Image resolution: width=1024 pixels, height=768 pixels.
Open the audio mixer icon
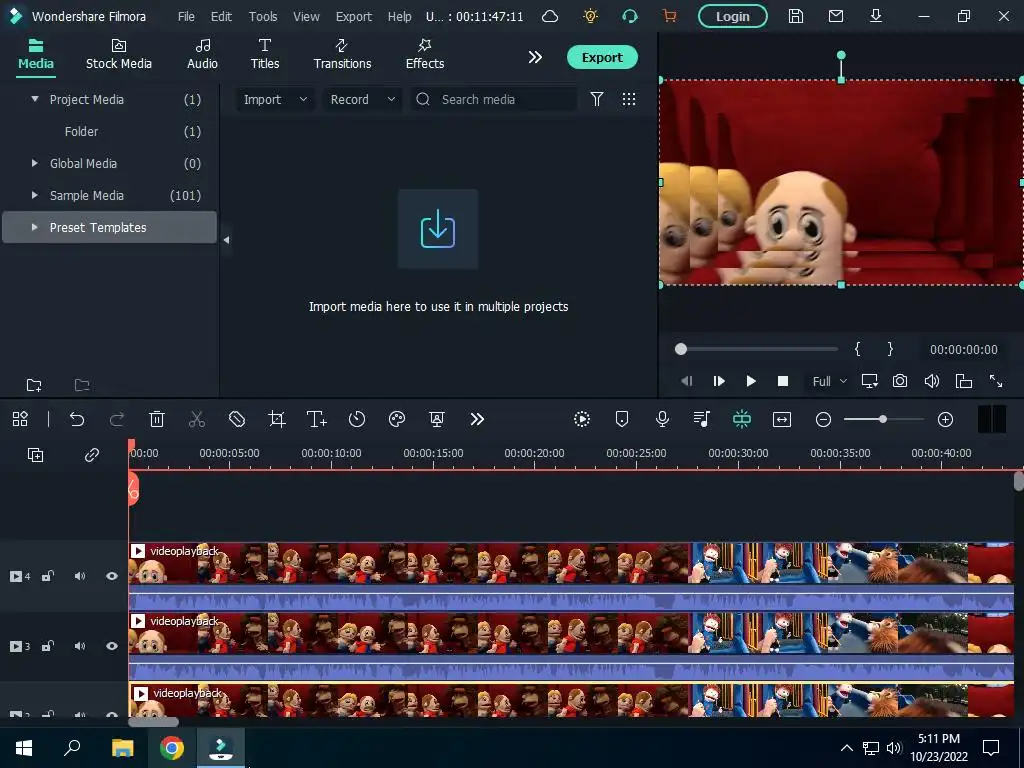tap(702, 419)
